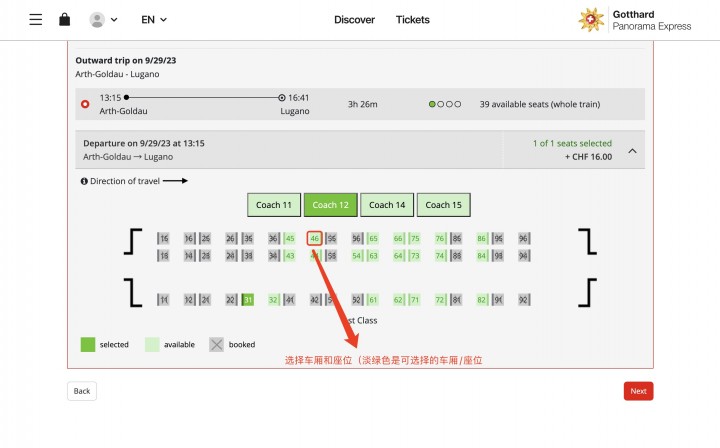This screenshot has width=720, height=448.
Task: Select available seat 45
Action: (x=289, y=239)
